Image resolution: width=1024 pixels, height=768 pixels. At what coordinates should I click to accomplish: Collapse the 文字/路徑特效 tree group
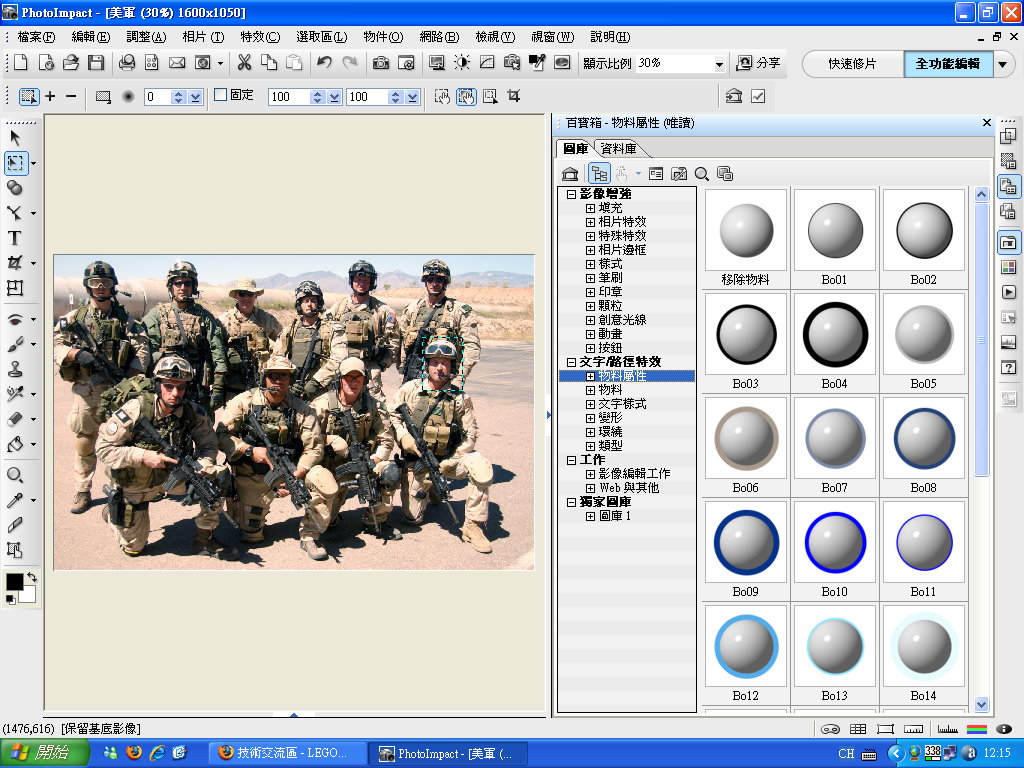(x=571, y=362)
